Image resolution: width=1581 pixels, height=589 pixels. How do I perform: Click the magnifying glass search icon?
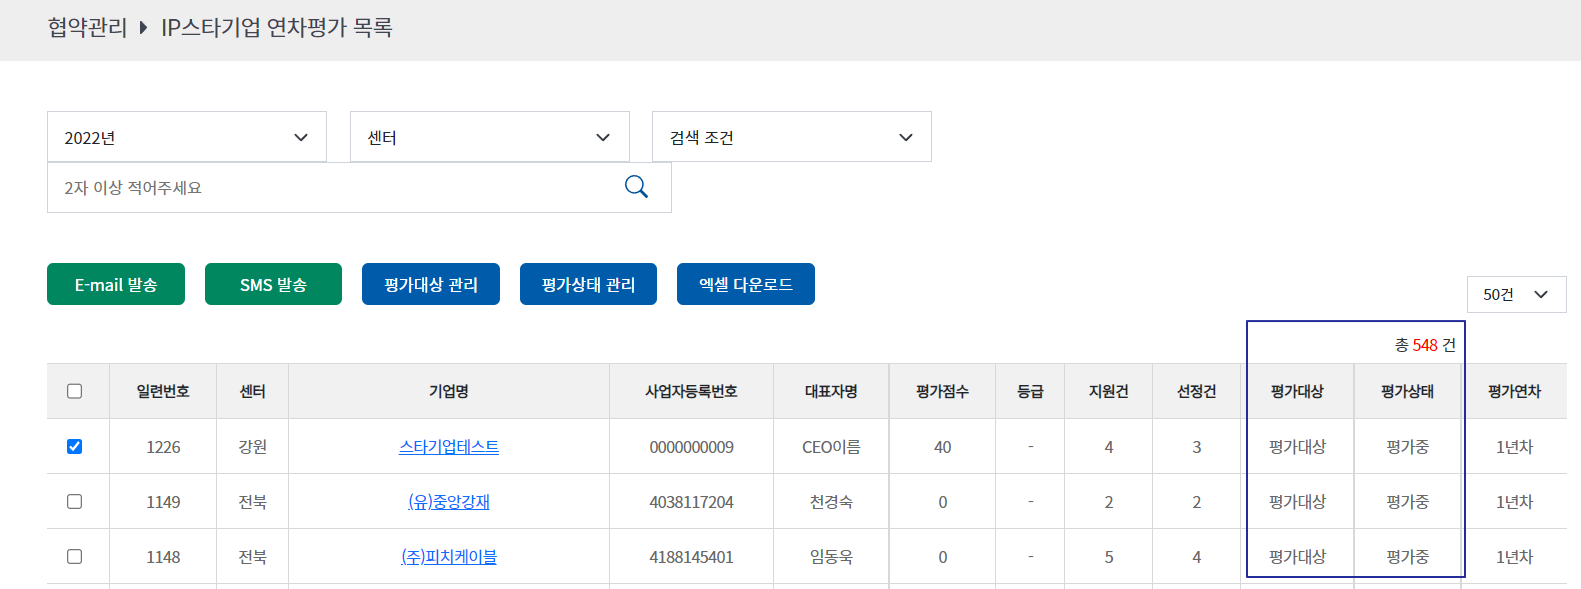(x=636, y=187)
